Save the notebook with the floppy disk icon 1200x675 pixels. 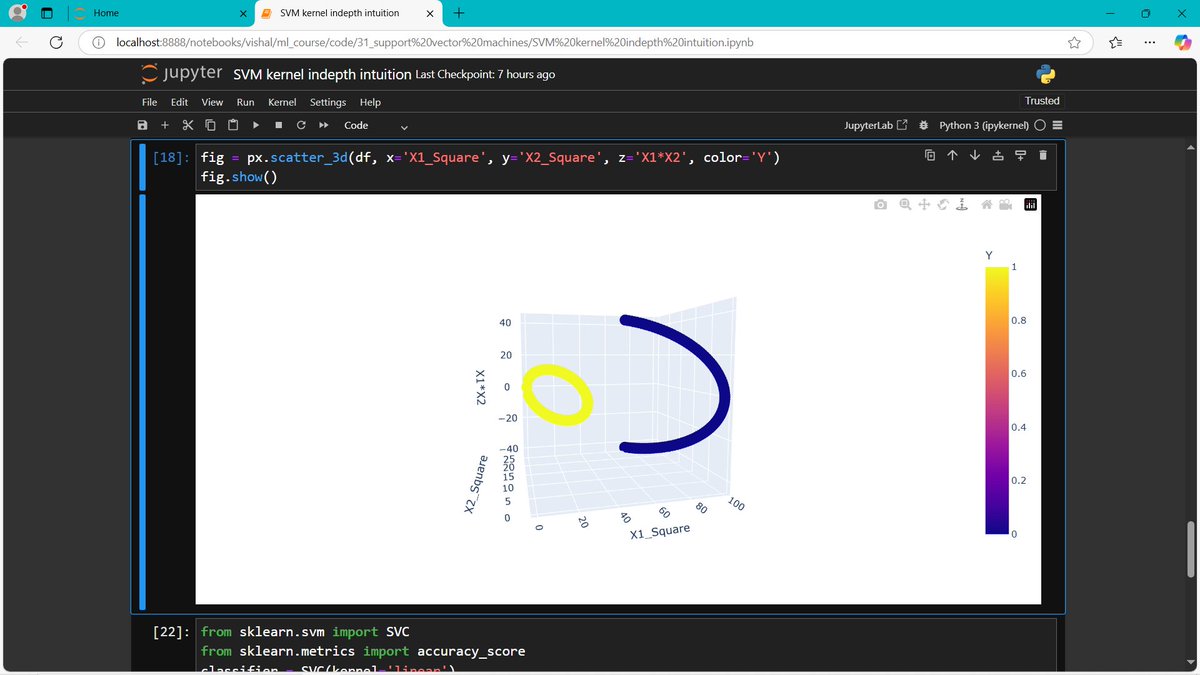pyautogui.click(x=142, y=125)
